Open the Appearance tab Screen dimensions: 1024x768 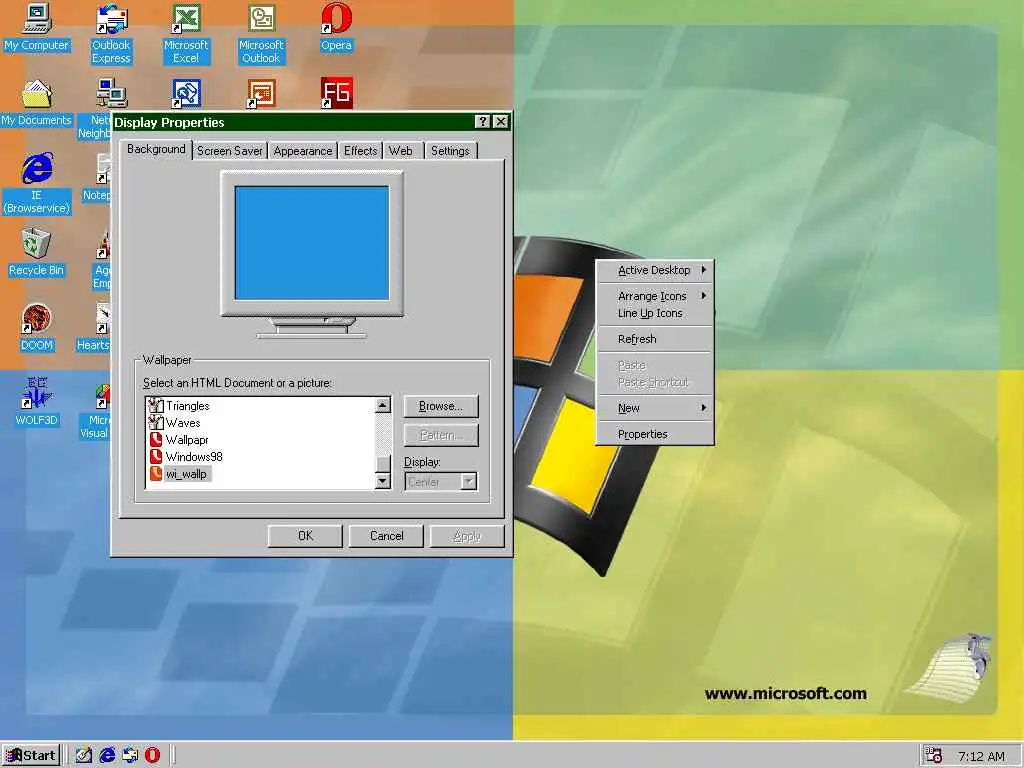(303, 151)
